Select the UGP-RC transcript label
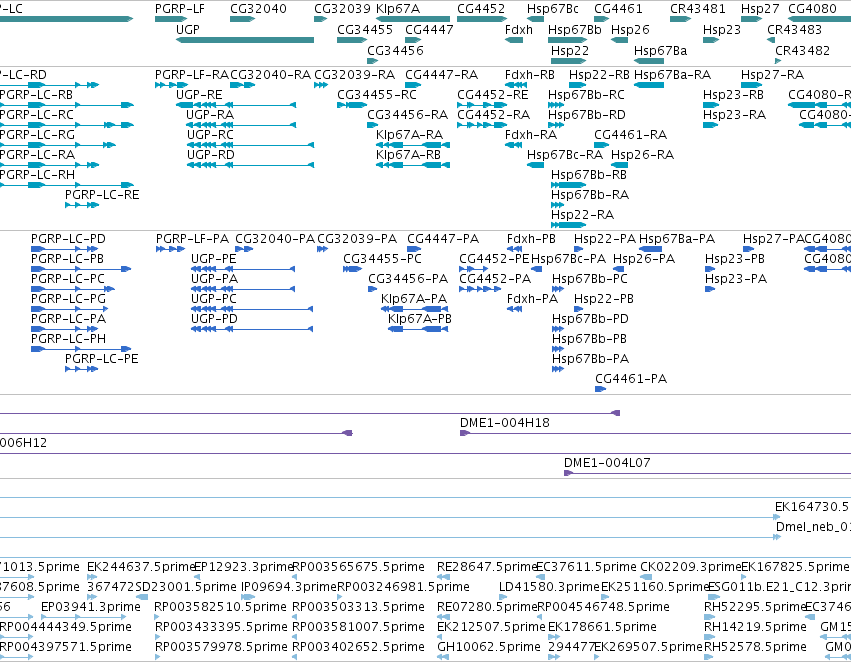 pyautogui.click(x=210, y=135)
